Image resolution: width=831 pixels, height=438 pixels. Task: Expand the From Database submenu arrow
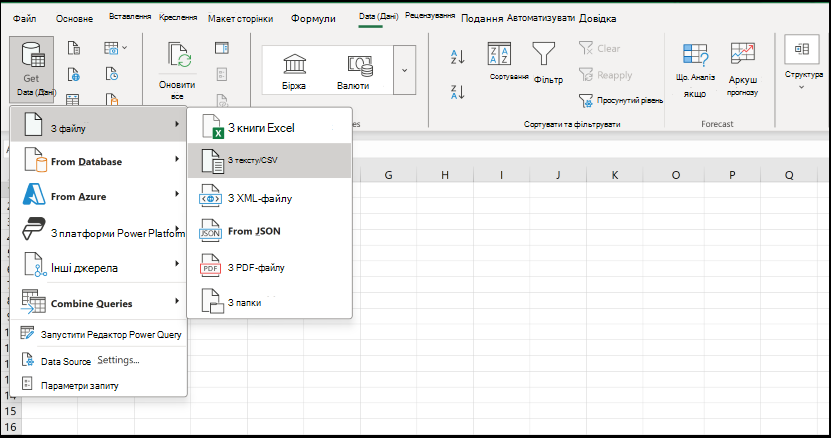pos(176,159)
